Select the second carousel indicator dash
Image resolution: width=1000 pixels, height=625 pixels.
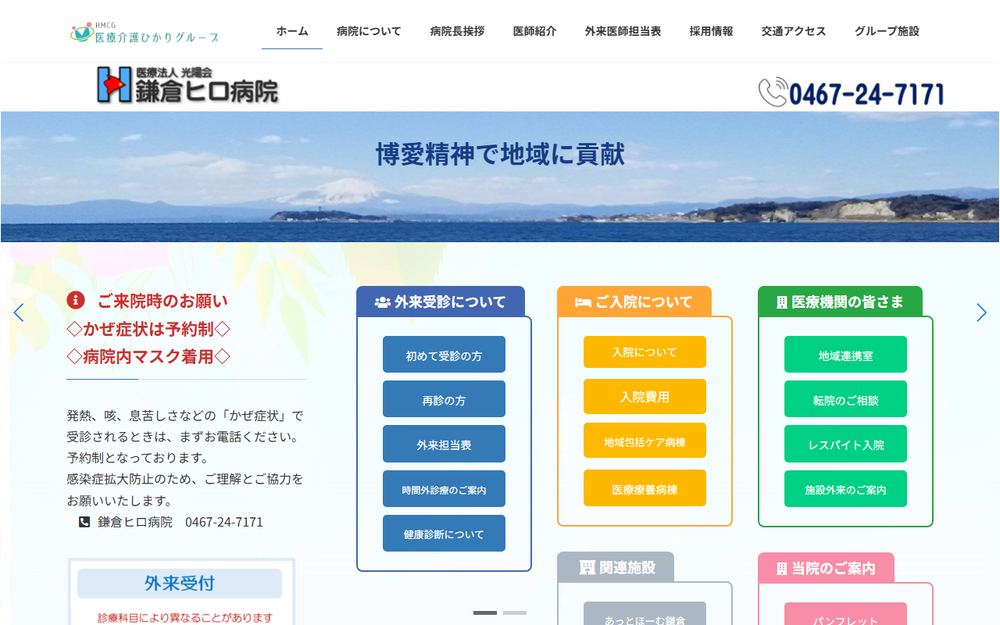pos(515,613)
